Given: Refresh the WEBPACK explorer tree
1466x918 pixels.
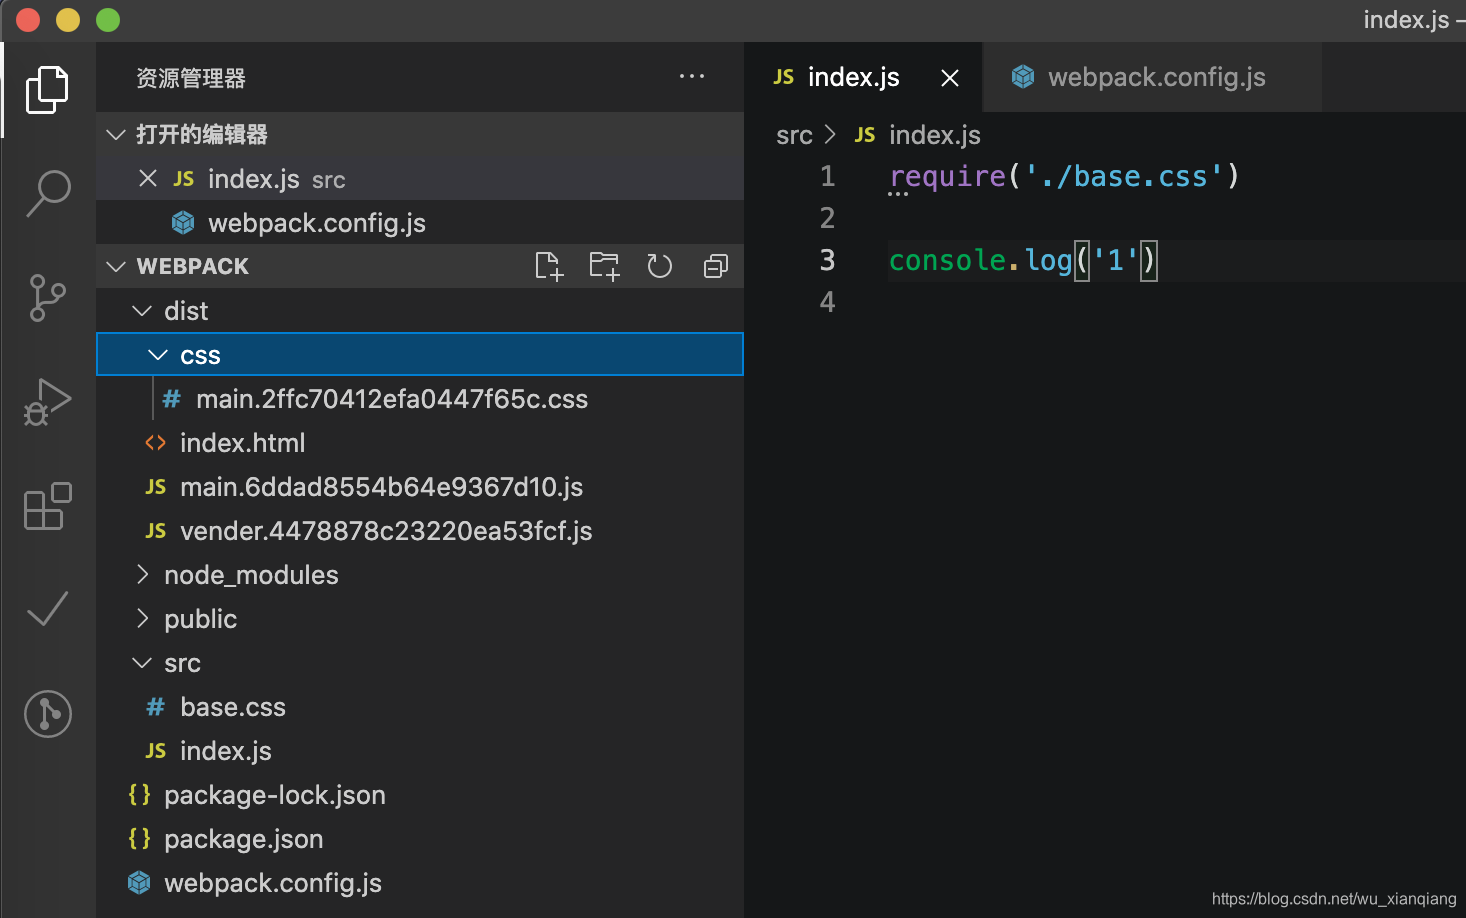Looking at the screenshot, I should 660,266.
